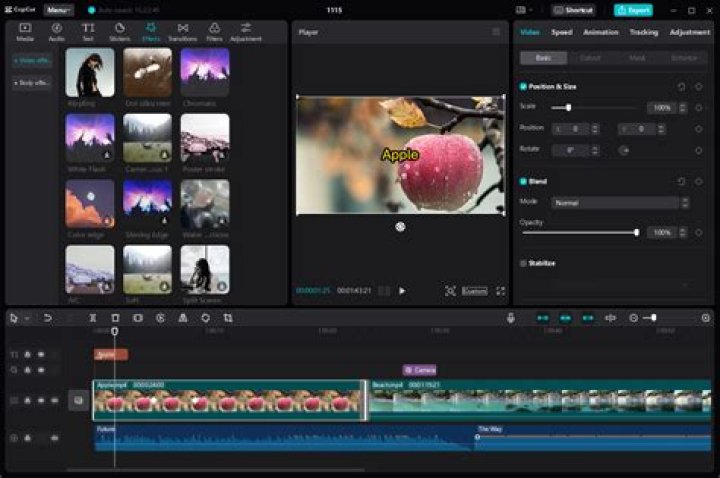Viewport: 720px width, 478px height.
Task: Open the Blend Mode dropdown showing Normal
Action: point(620,202)
